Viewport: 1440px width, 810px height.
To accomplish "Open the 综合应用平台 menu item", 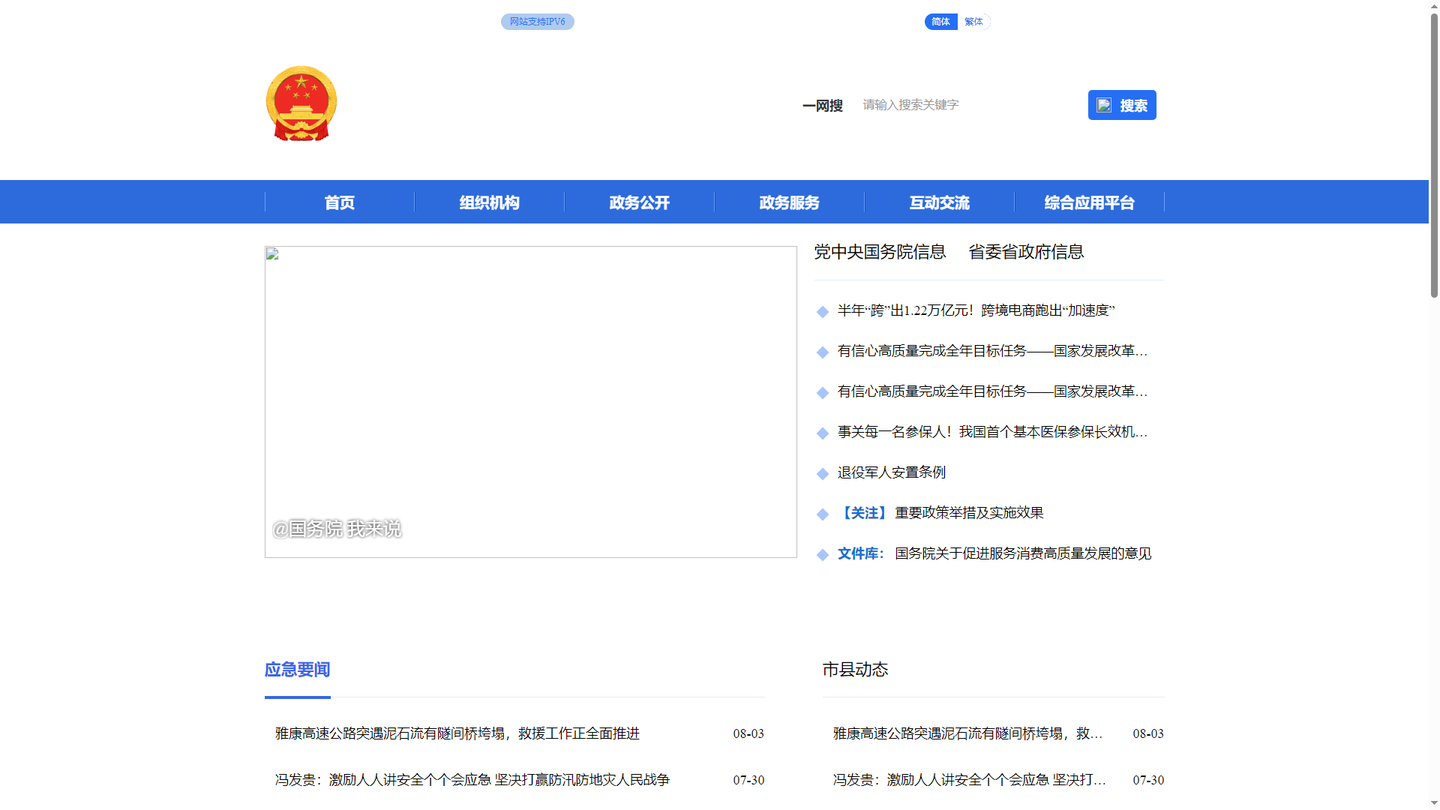I will click(1090, 202).
